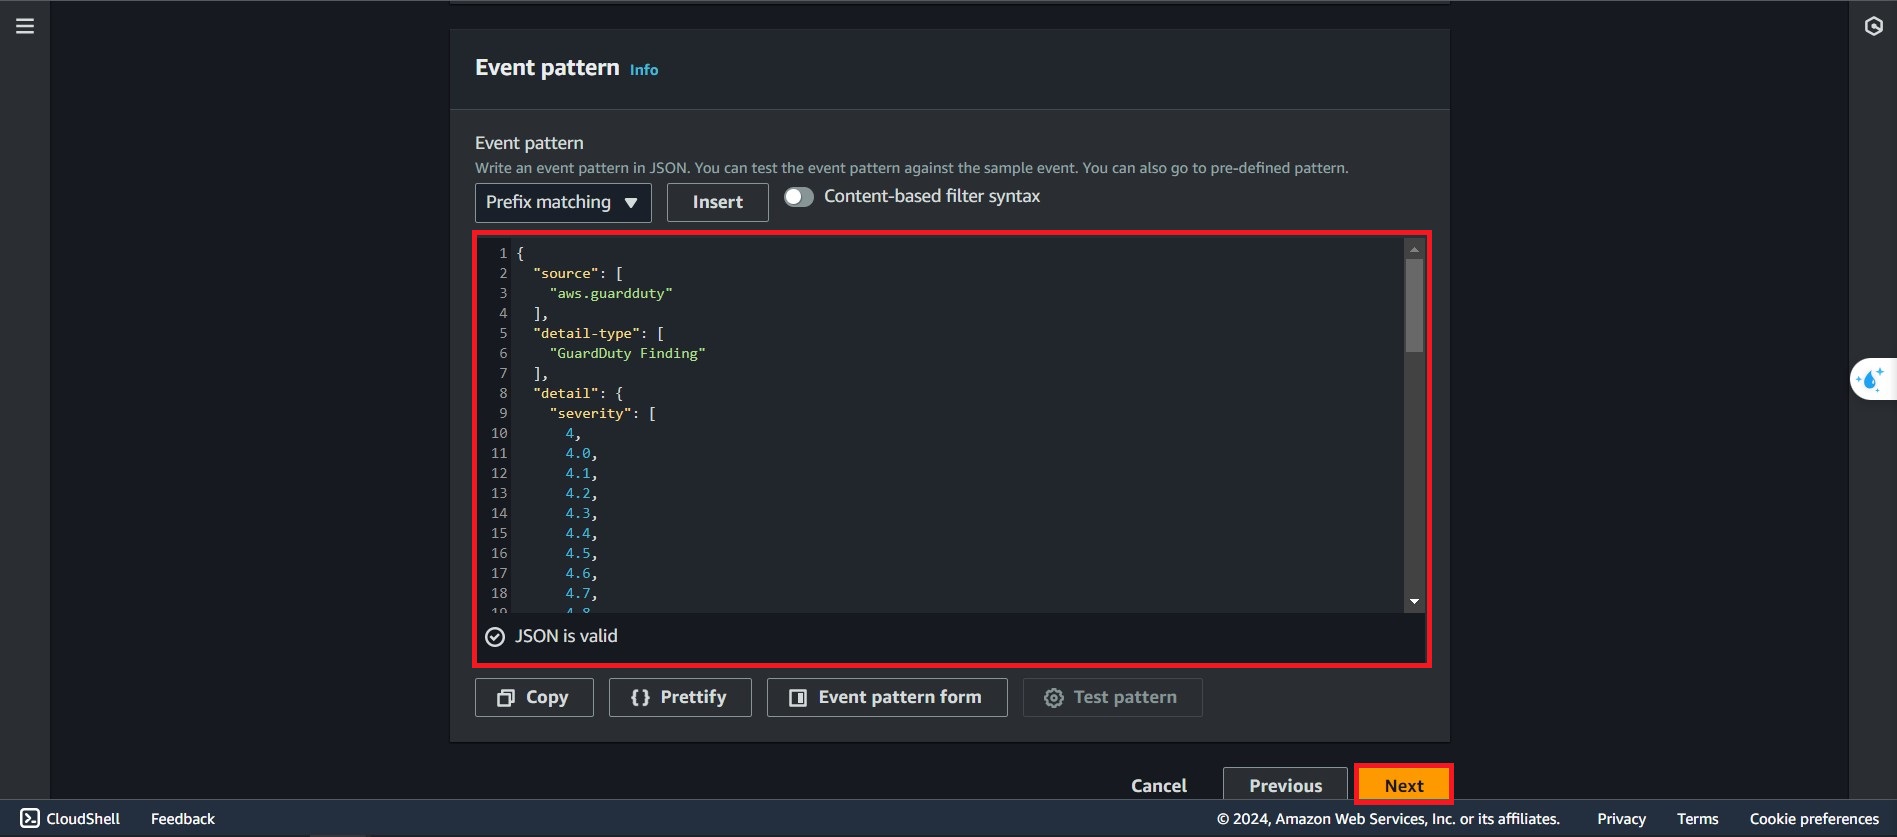Toggle Content-based filter syntax switch
The height and width of the screenshot is (837, 1897).
[798, 197]
